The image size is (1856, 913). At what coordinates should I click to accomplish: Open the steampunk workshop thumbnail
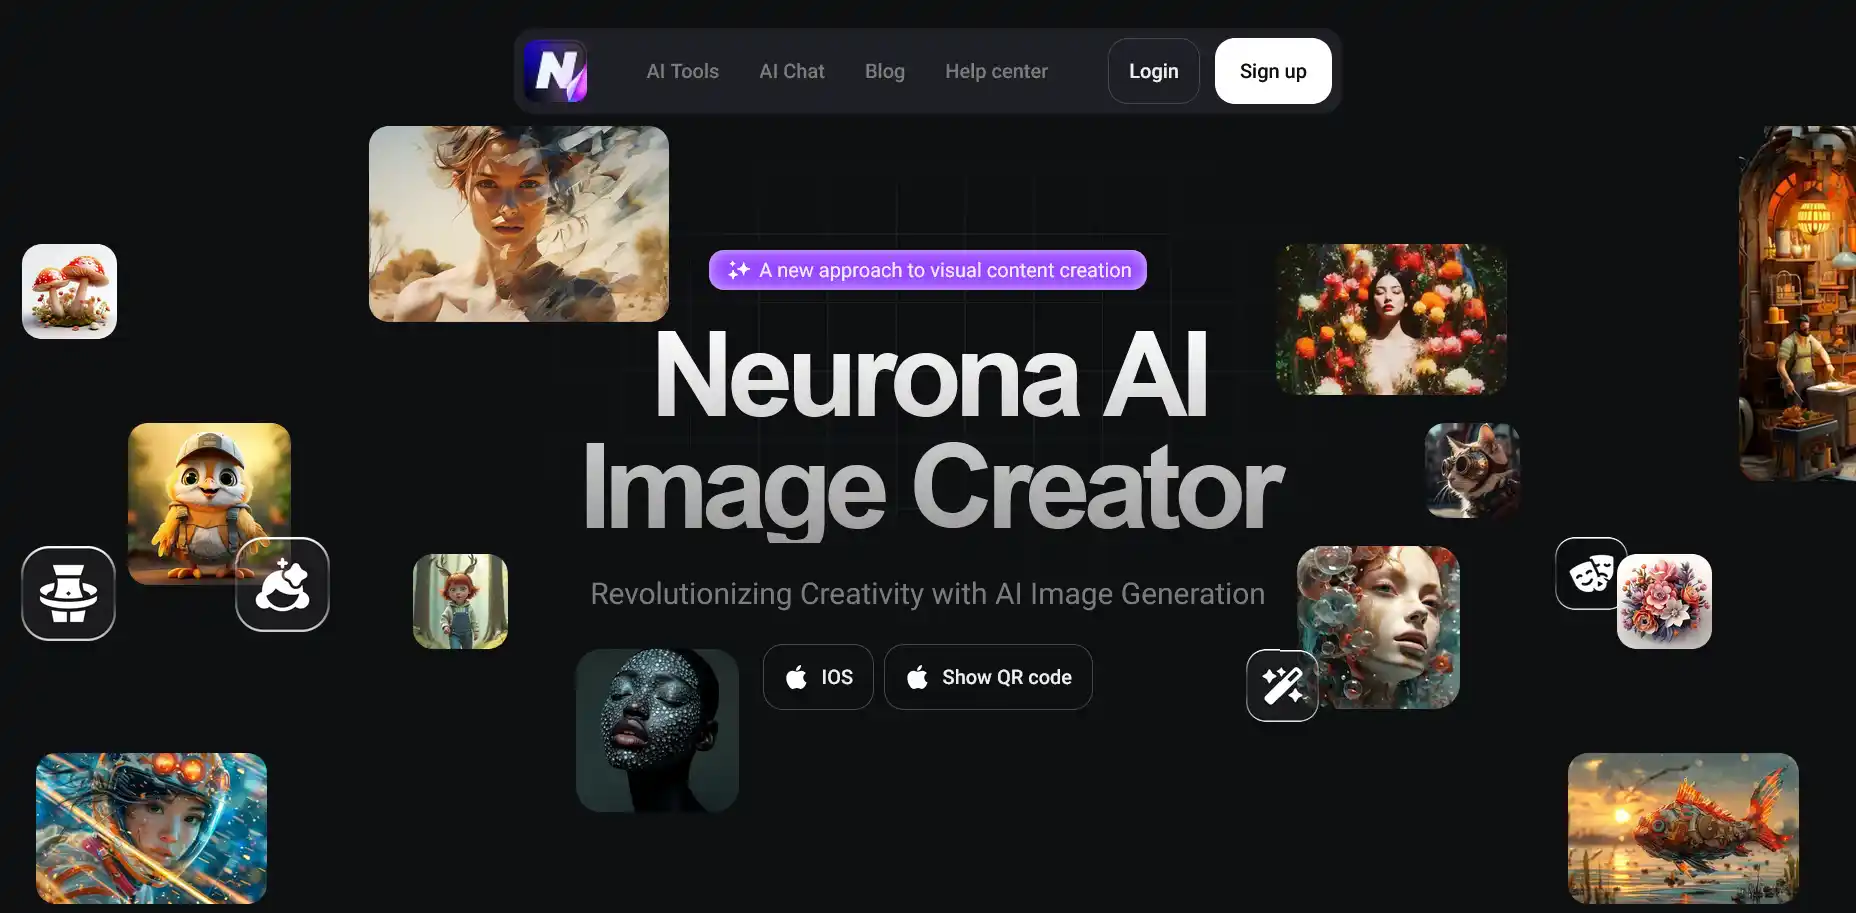[x=1797, y=303]
